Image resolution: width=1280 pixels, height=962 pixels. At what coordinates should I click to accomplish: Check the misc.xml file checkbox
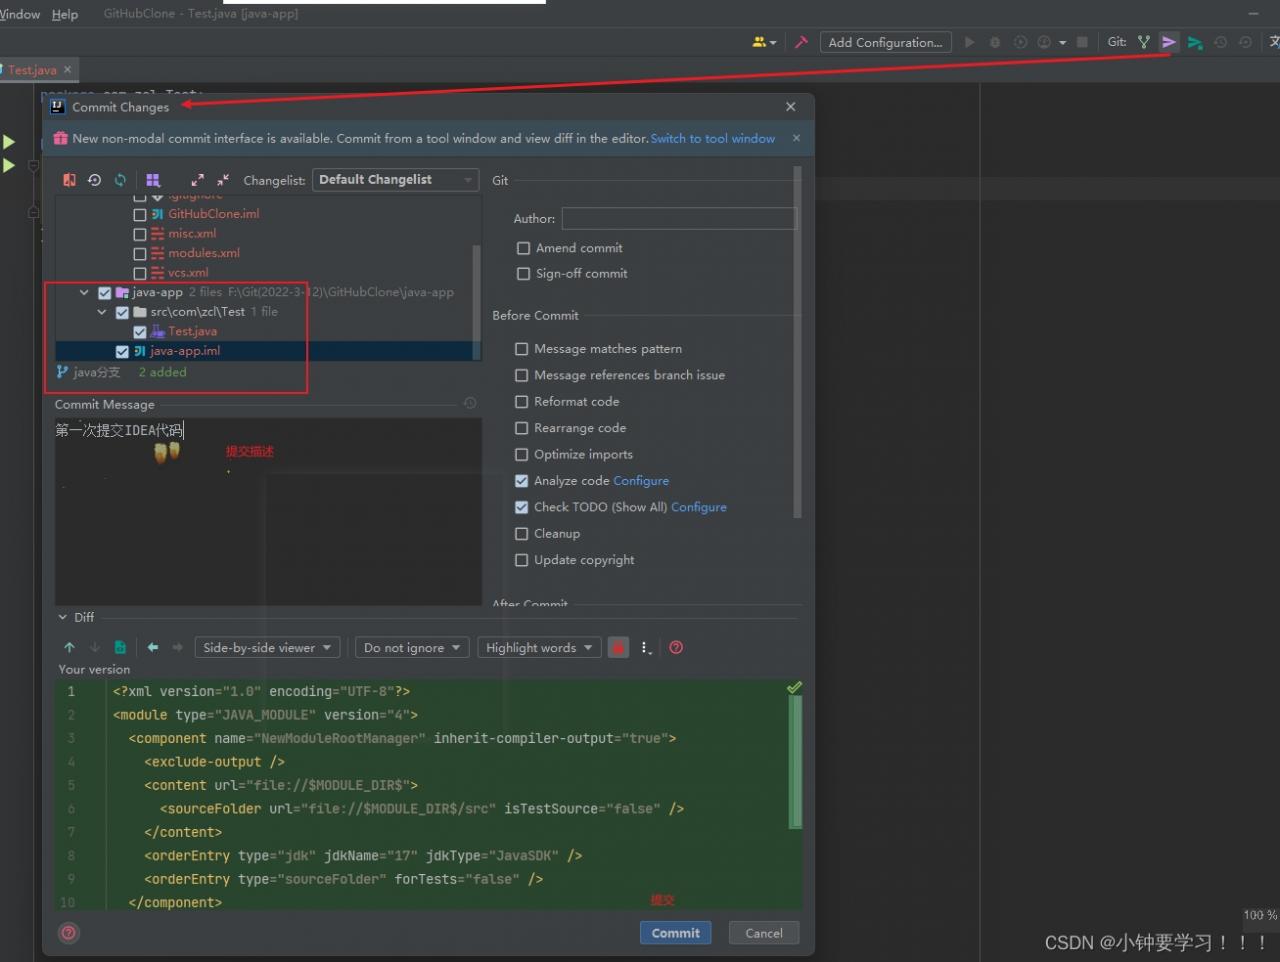pos(140,234)
